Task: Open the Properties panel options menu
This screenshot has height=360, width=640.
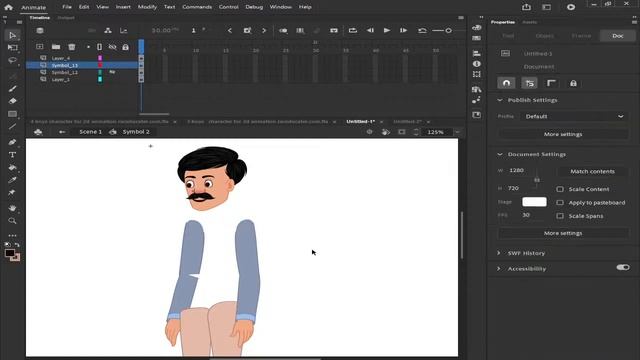Action: (634, 22)
